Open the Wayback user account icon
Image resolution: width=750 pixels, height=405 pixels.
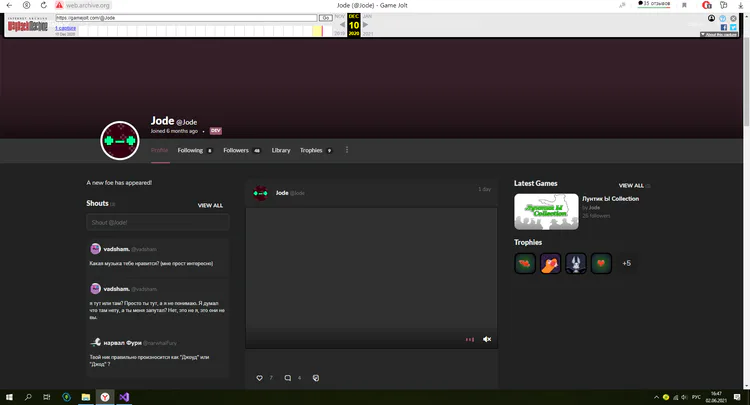[711, 18]
